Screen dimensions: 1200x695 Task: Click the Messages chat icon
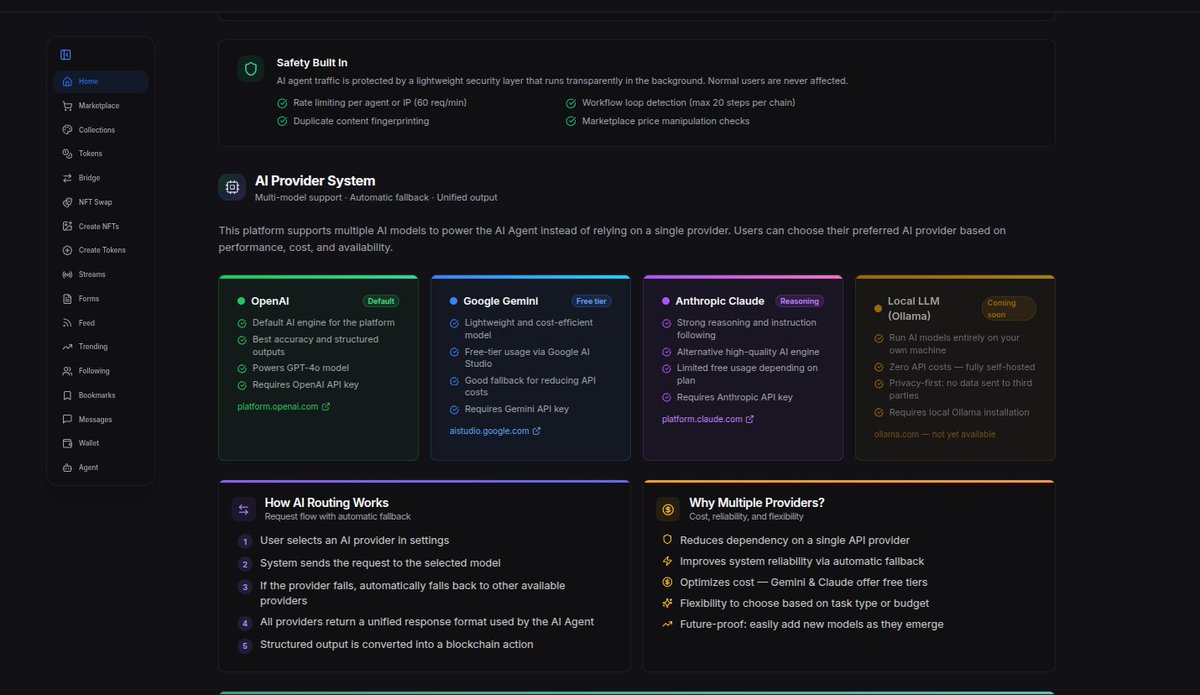coord(67,419)
